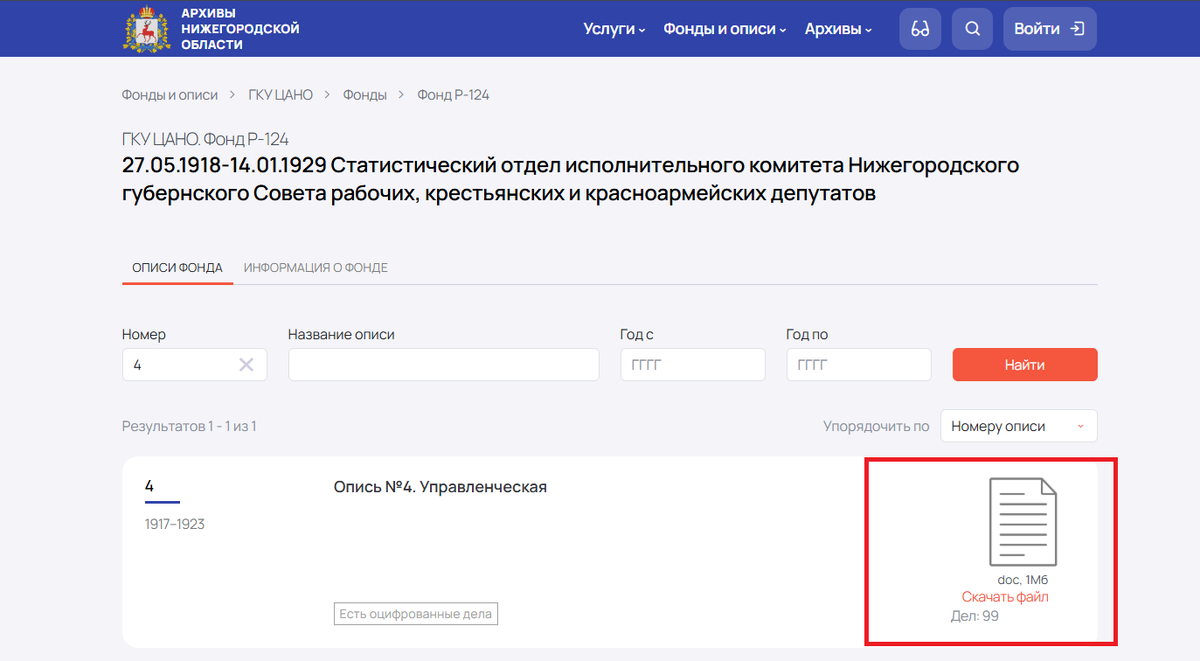Click the ГКУ ЦАНО breadcrumb link

[280, 94]
